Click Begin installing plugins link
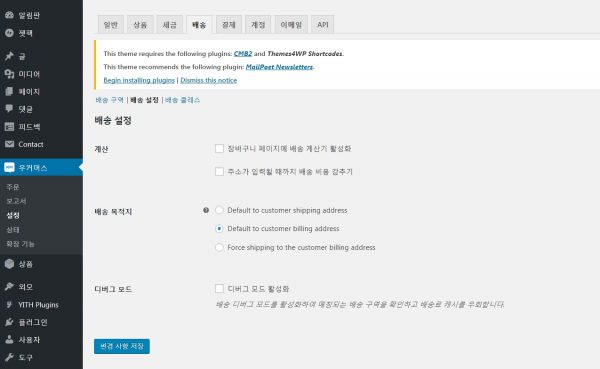This screenshot has height=369, width=600. (x=139, y=80)
